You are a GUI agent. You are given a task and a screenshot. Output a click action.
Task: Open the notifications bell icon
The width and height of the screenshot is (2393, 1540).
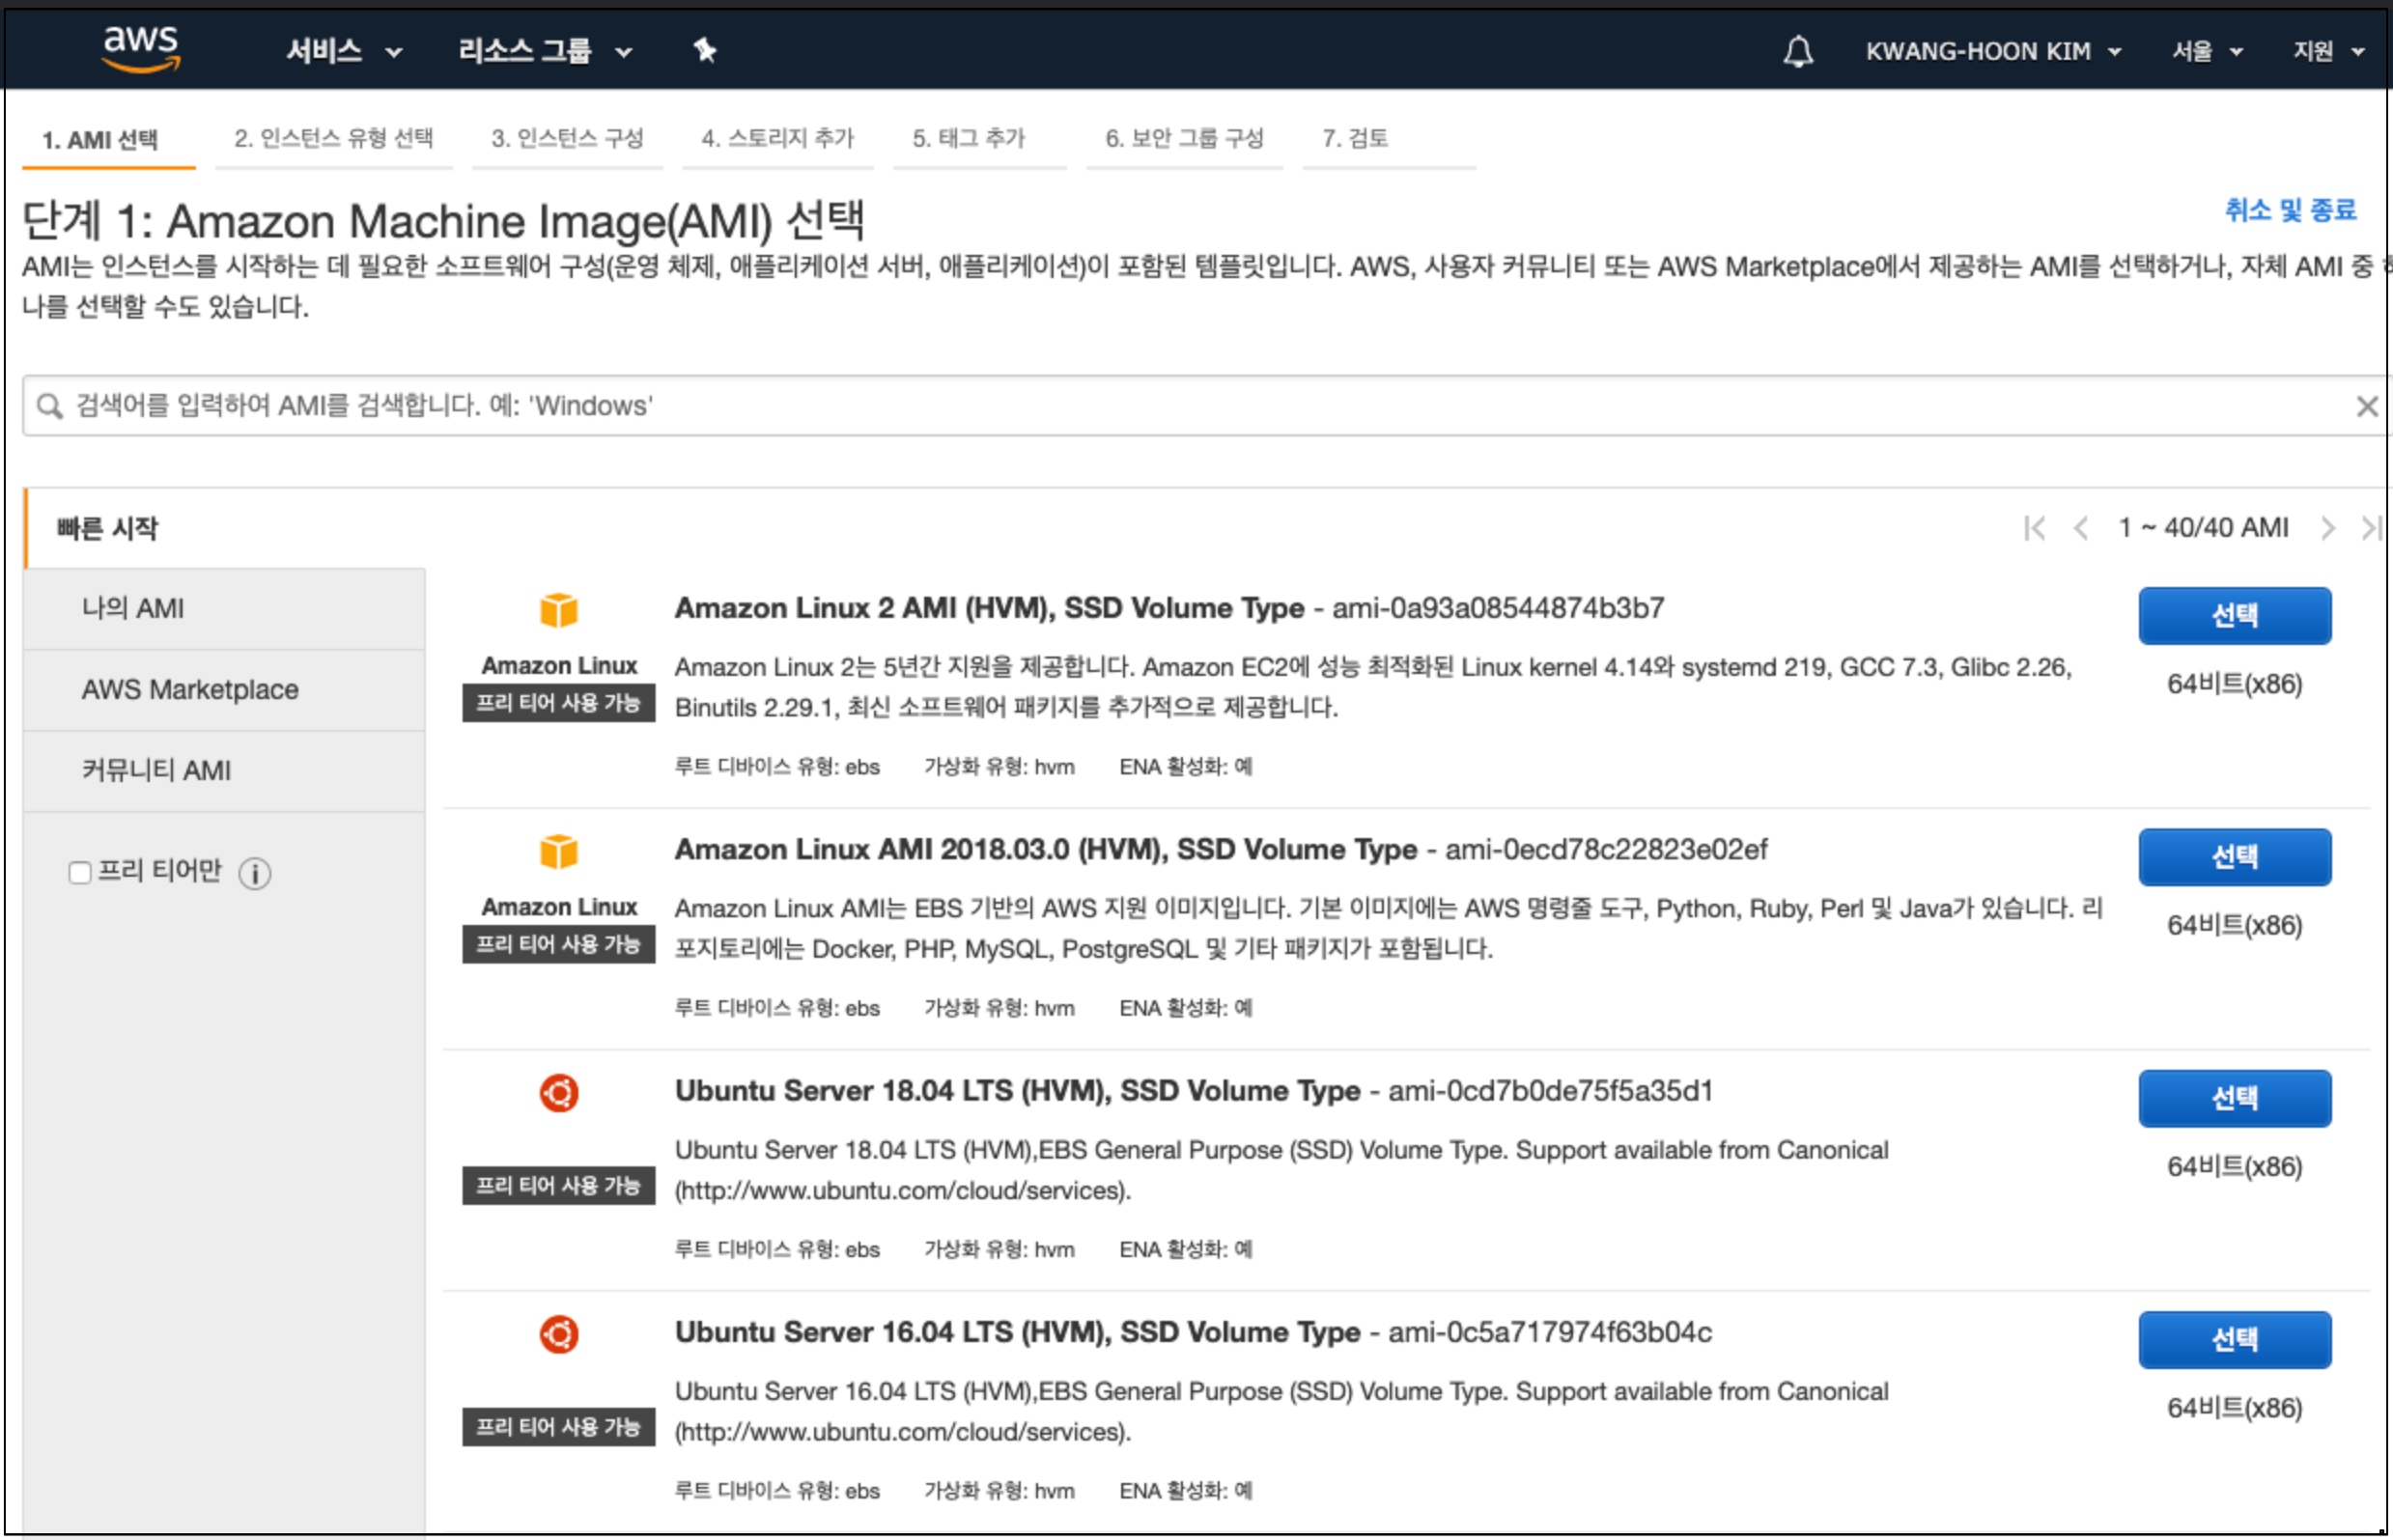[1797, 51]
